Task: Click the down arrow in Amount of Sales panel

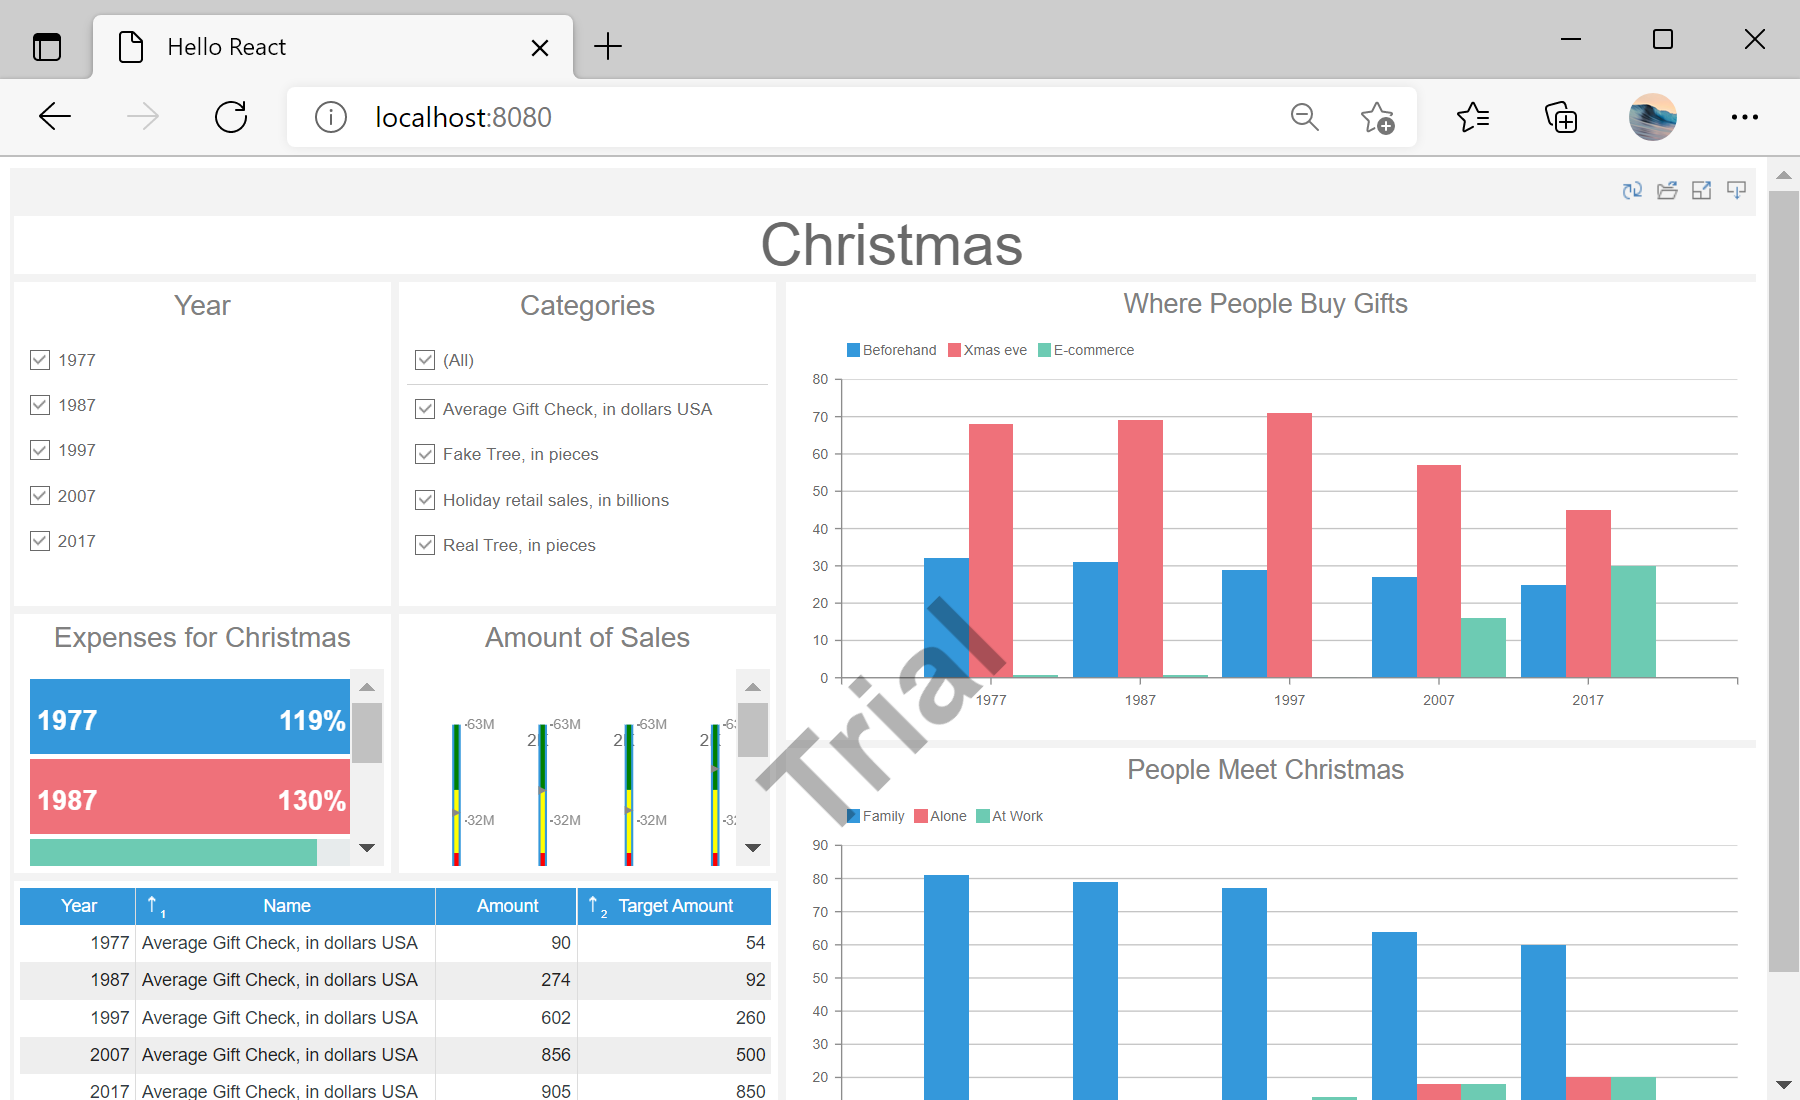Action: [753, 847]
